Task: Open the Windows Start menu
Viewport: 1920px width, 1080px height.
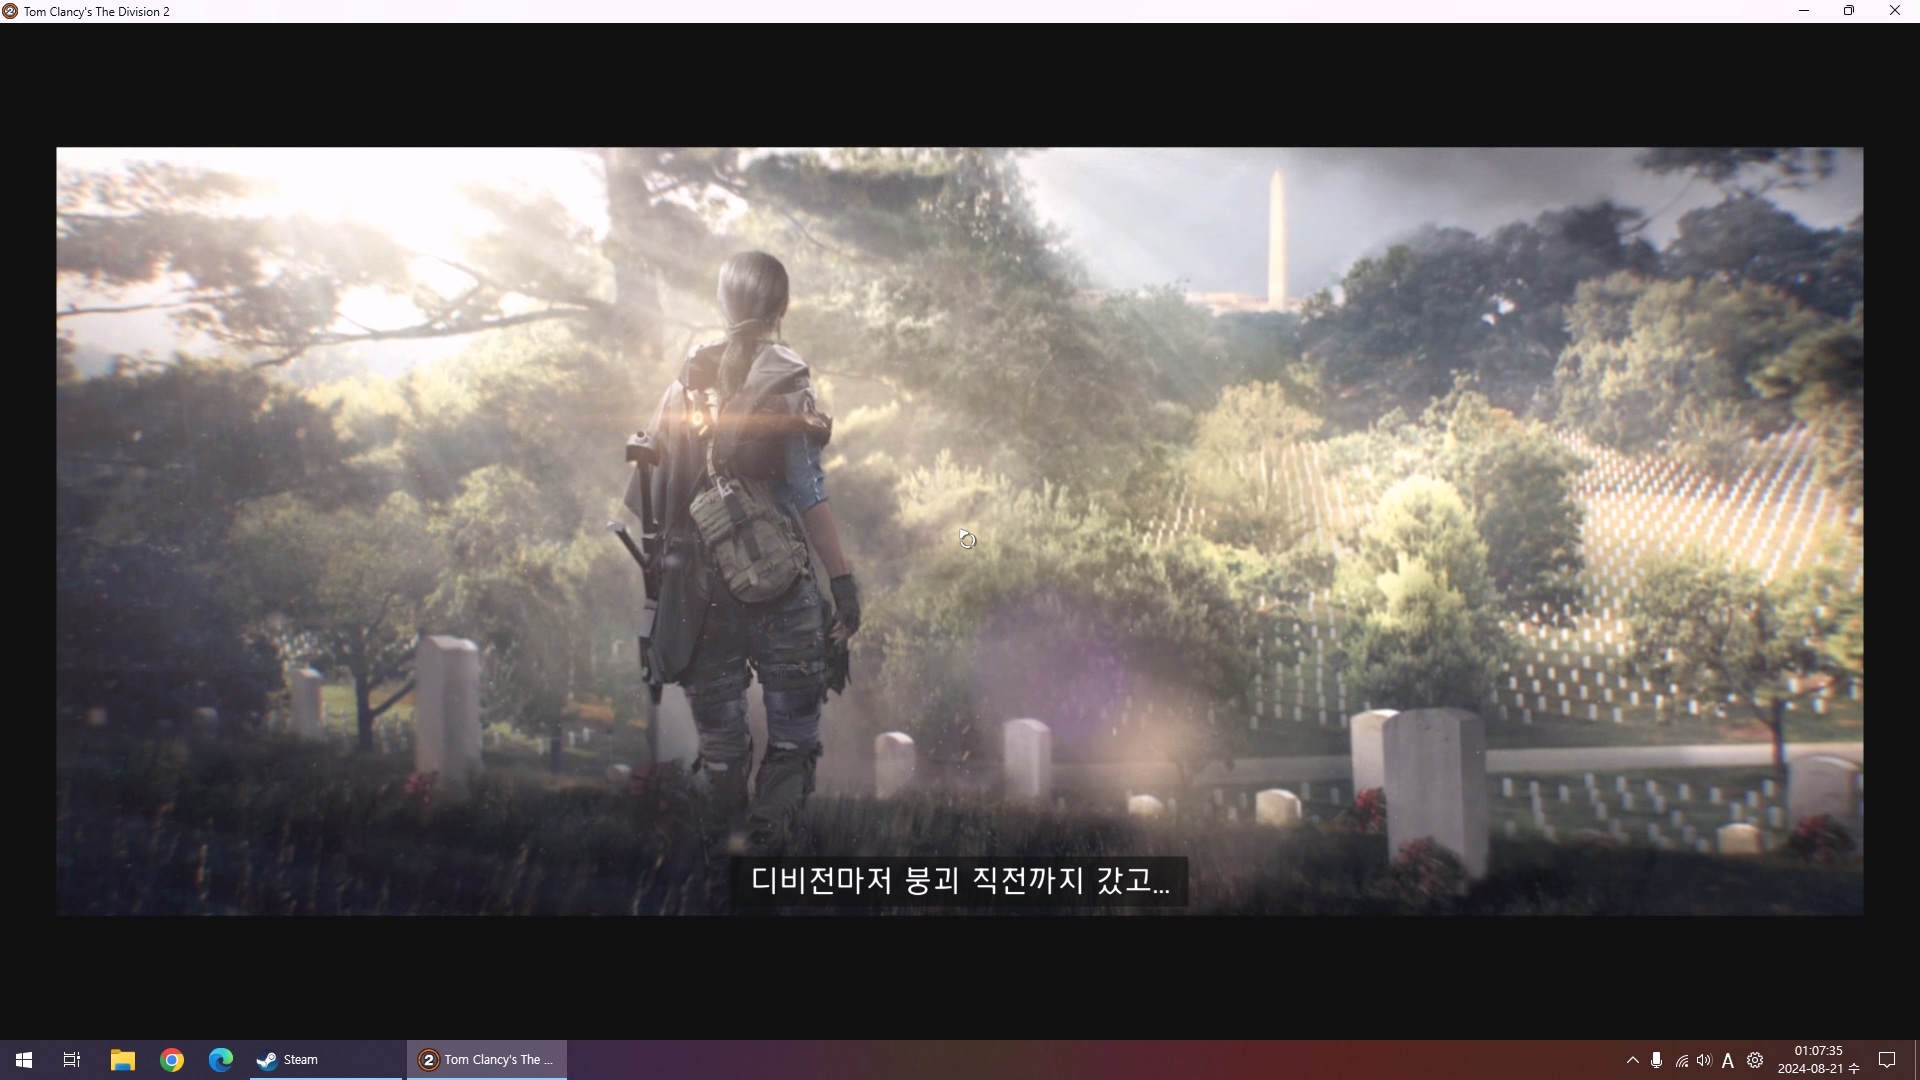Action: coord(24,1060)
